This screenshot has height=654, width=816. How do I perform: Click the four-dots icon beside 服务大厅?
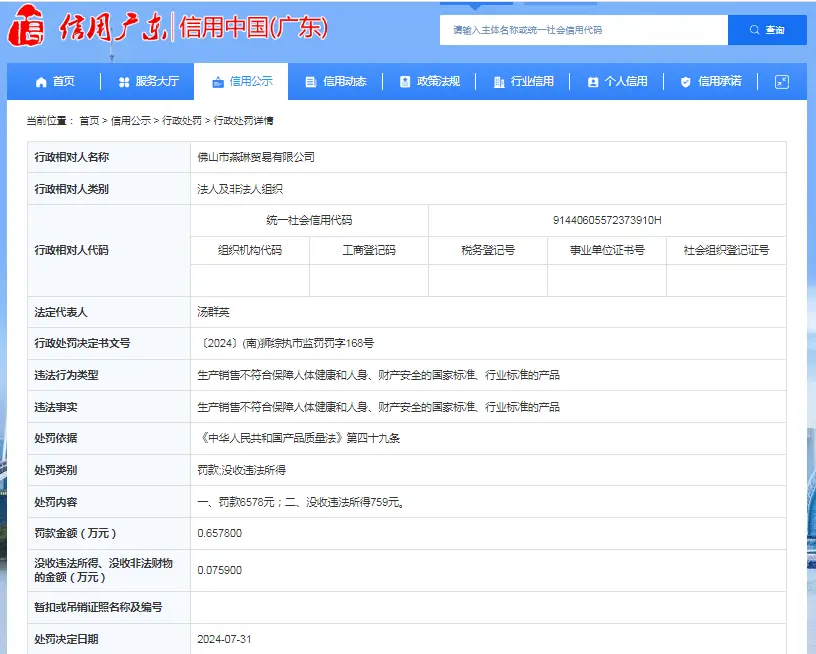[124, 82]
